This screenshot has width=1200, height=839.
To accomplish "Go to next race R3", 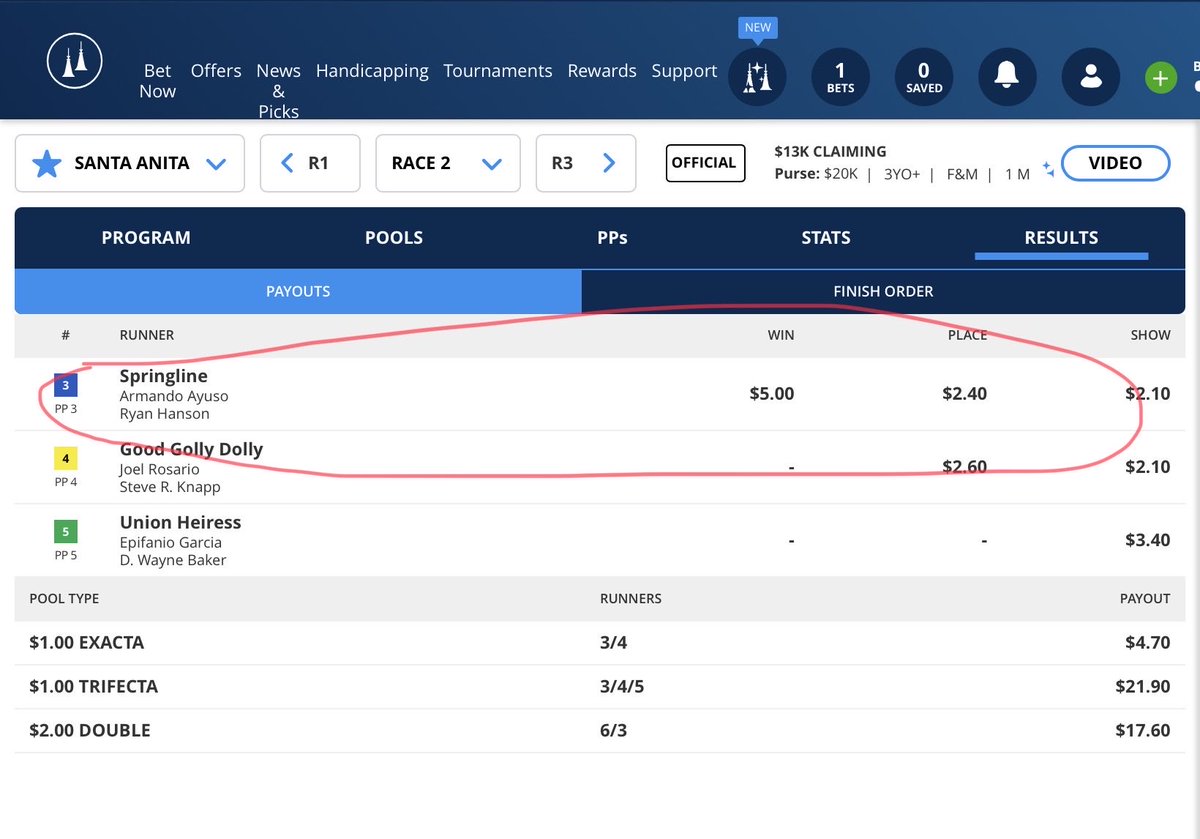I will tap(586, 163).
